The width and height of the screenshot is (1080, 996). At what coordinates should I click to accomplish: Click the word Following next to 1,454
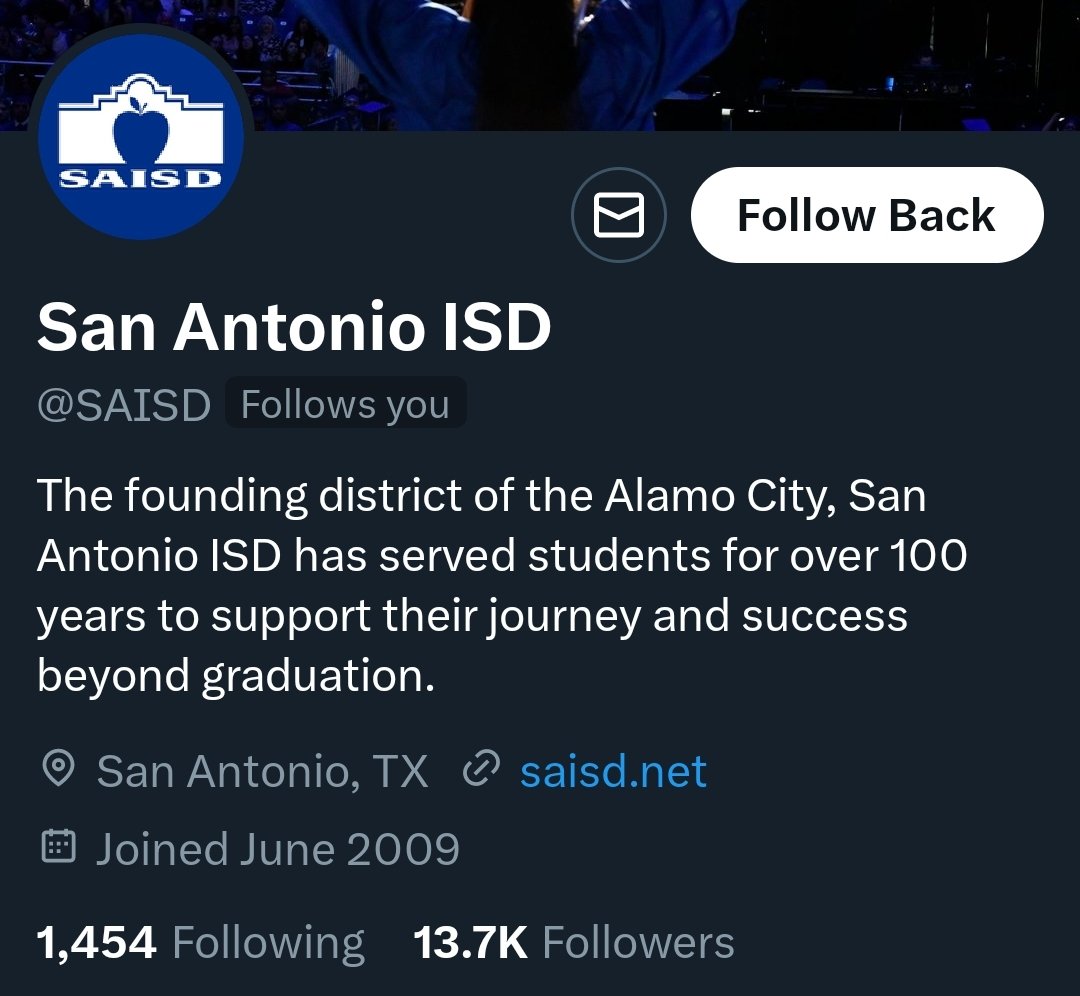pyautogui.click(x=269, y=943)
